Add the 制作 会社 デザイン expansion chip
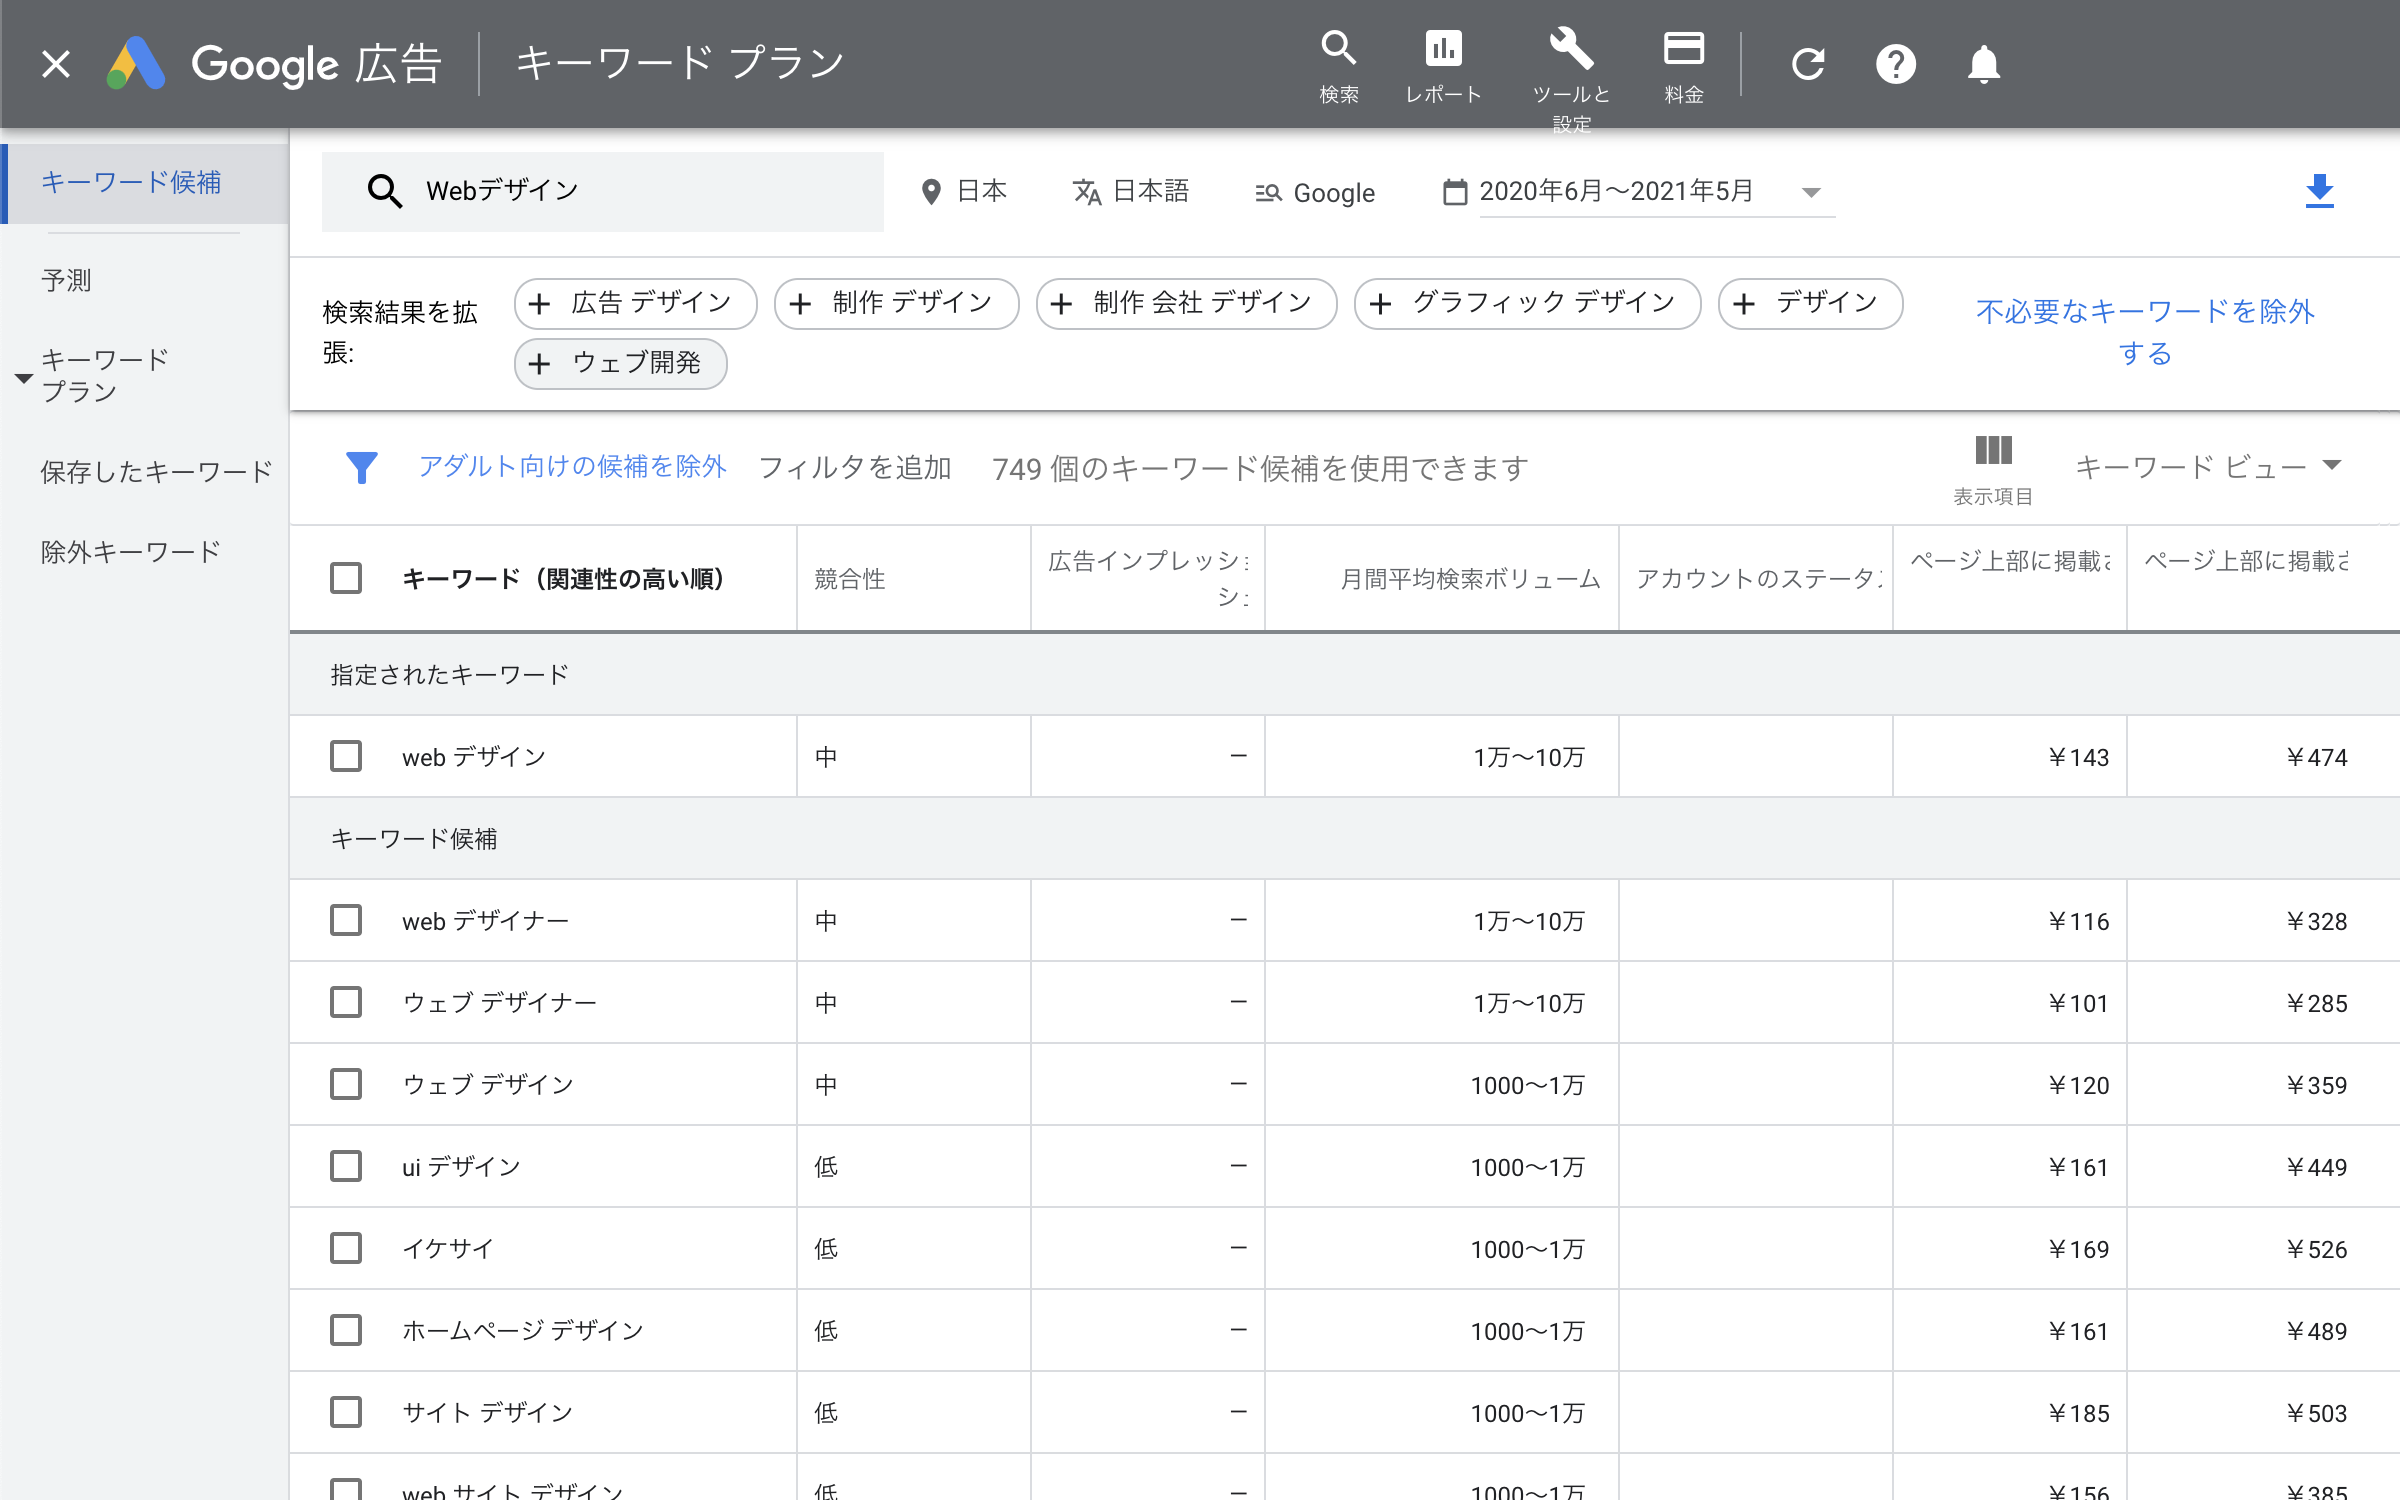 point(1187,303)
